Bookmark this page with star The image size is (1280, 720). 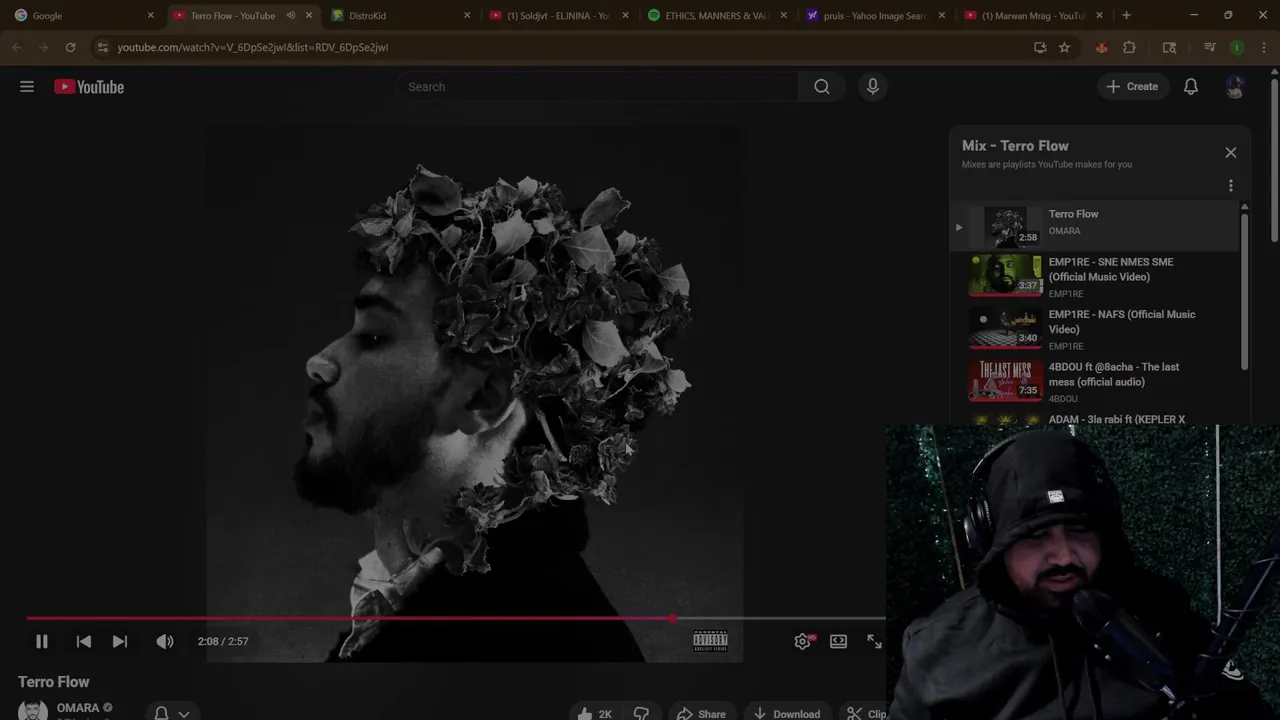point(1065,47)
